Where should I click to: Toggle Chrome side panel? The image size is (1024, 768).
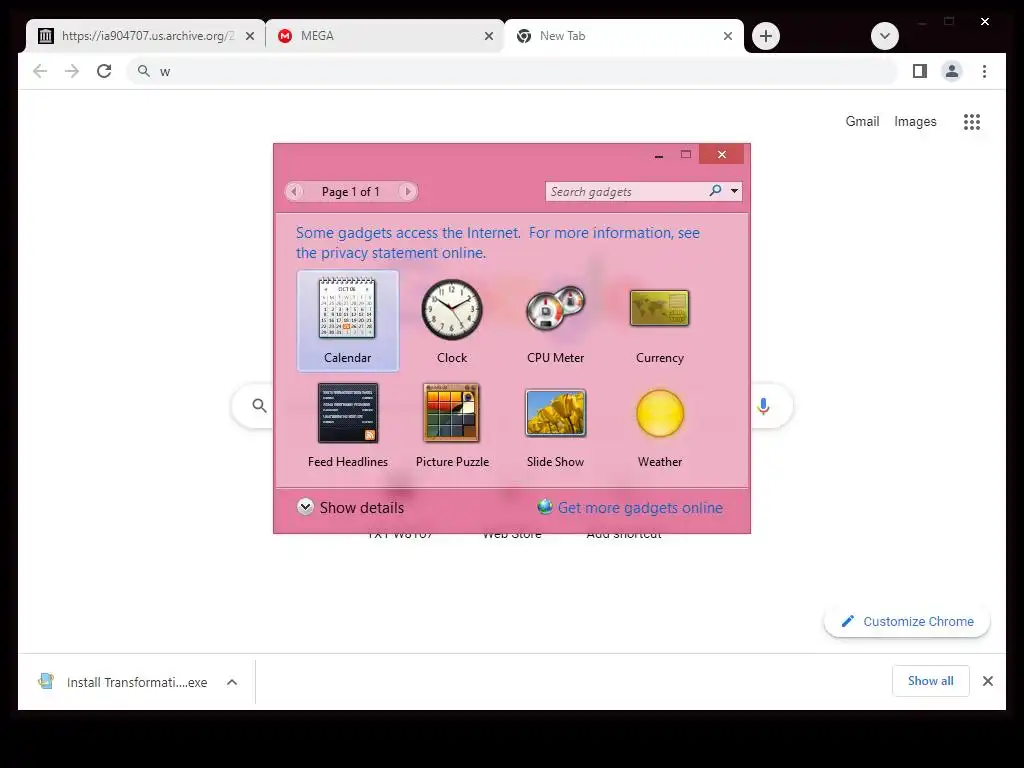[x=920, y=71]
